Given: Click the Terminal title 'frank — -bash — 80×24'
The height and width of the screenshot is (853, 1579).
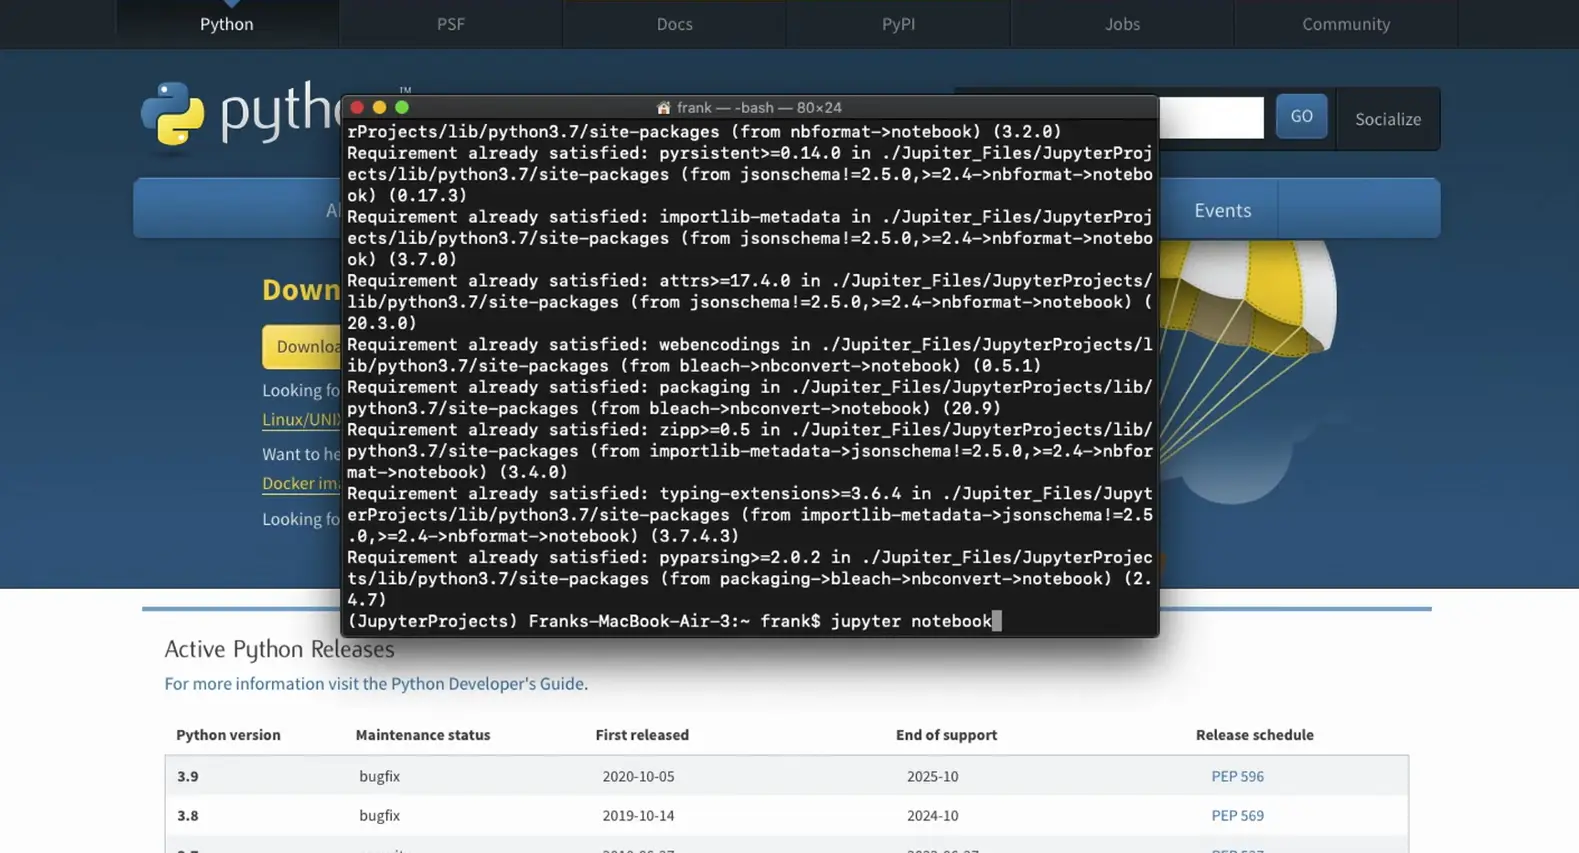Looking at the screenshot, I should click(759, 107).
